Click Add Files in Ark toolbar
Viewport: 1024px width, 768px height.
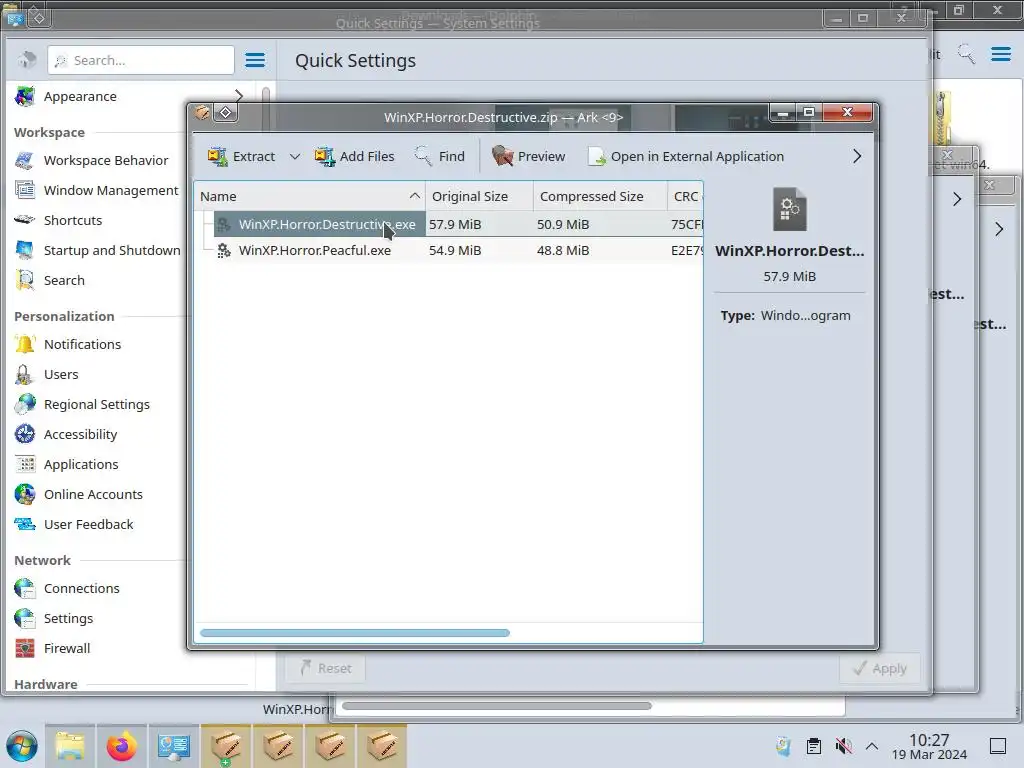click(x=354, y=157)
